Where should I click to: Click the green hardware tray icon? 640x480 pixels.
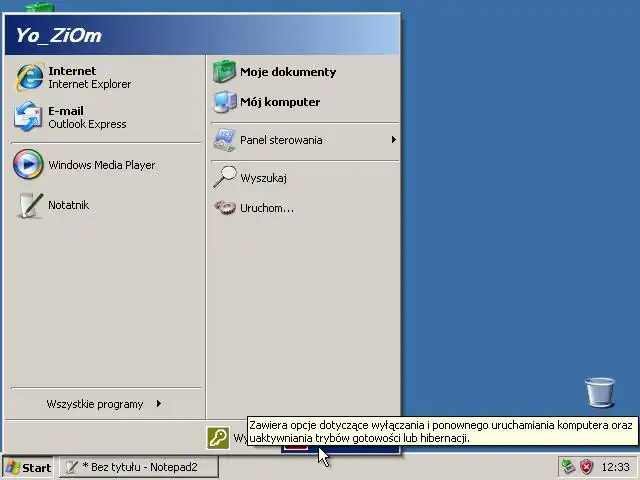point(568,467)
